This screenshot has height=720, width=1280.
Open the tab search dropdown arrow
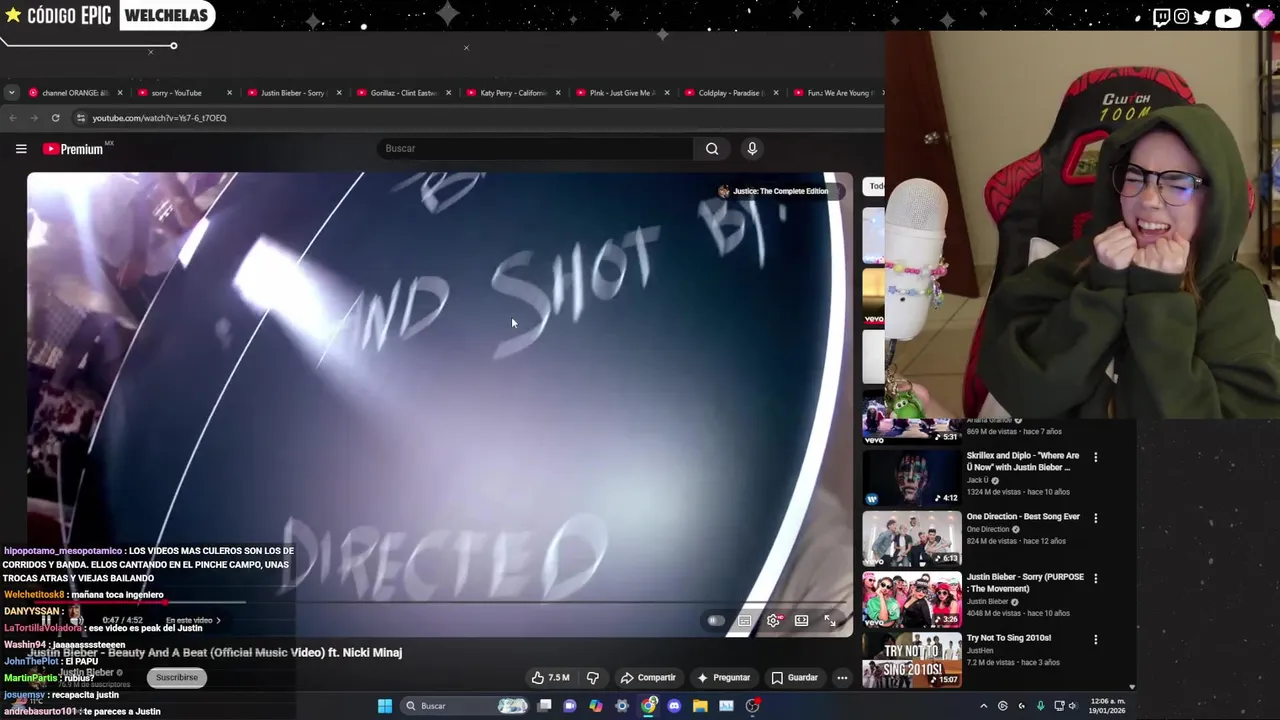pyautogui.click(x=11, y=93)
